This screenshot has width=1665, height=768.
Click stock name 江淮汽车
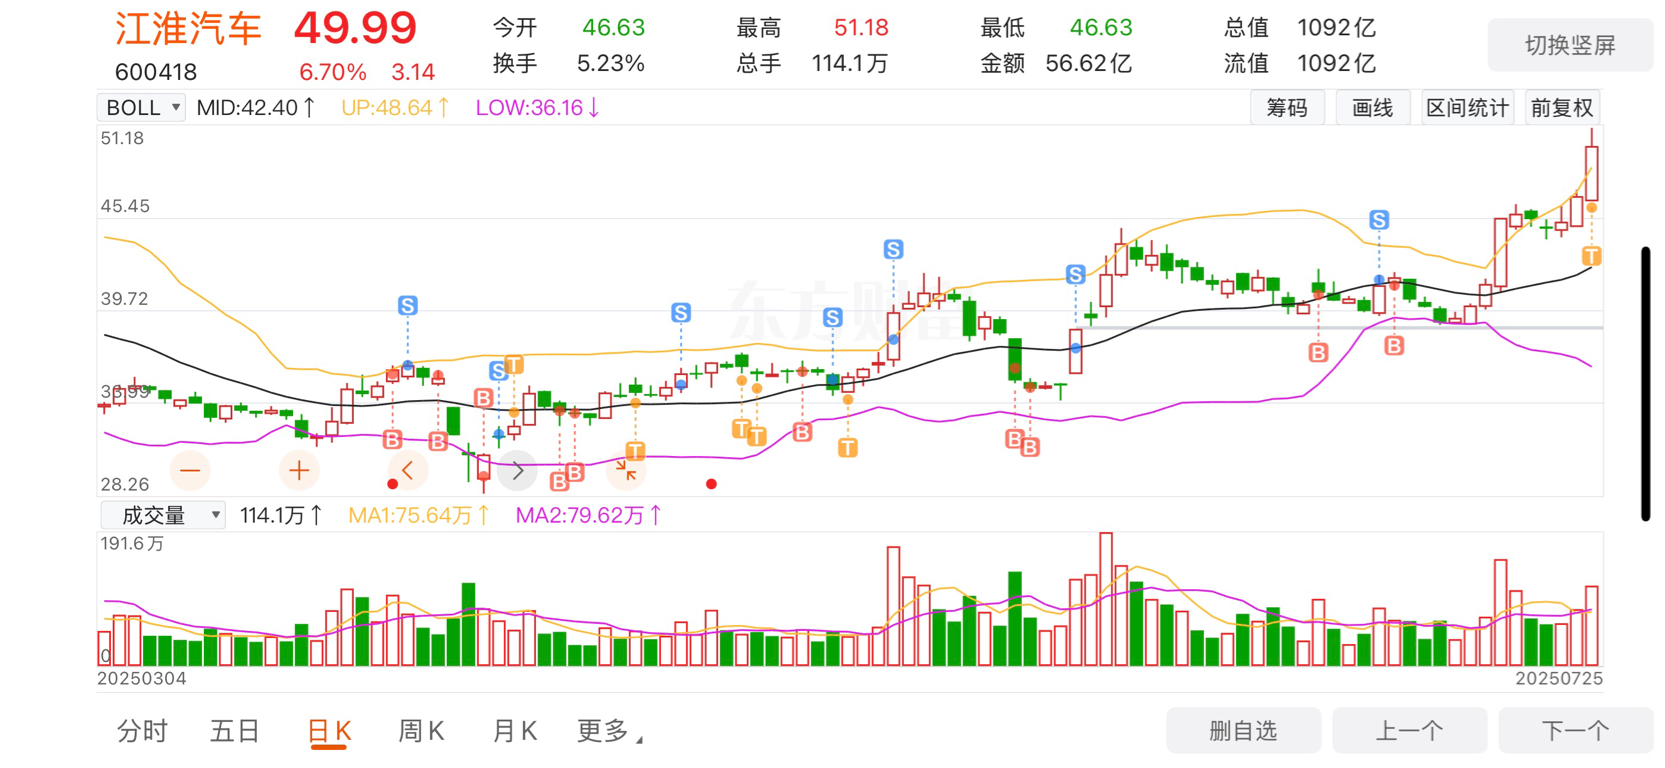point(188,29)
